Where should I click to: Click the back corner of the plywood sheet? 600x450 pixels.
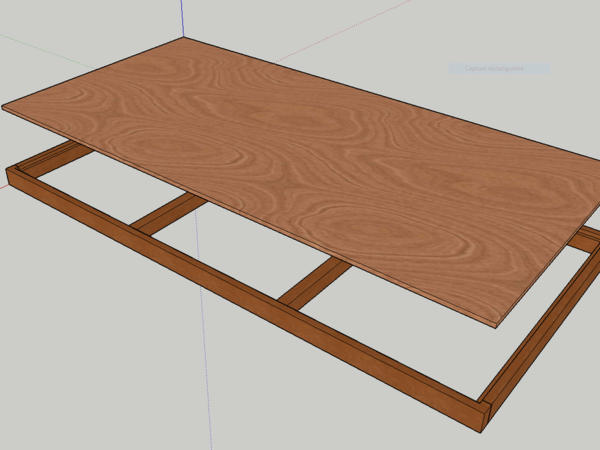185,40
